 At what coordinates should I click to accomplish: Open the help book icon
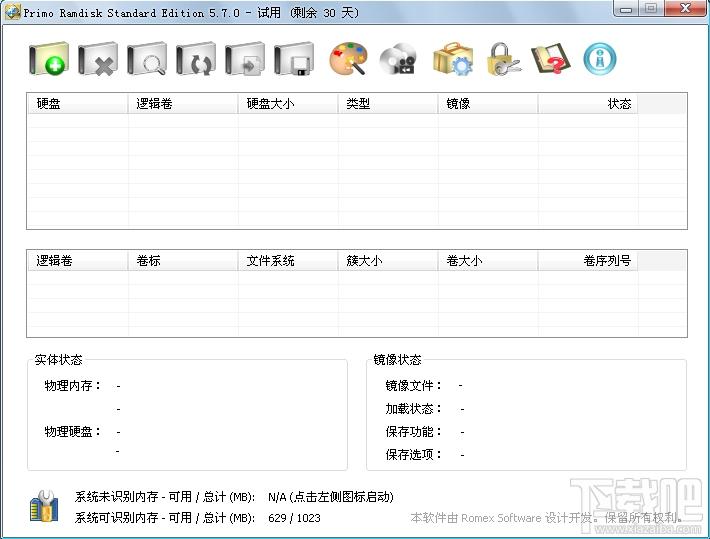tap(551, 59)
